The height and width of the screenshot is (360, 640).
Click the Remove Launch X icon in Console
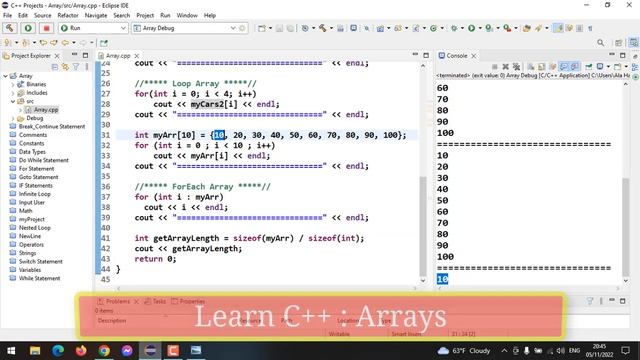pyautogui.click(x=505, y=67)
